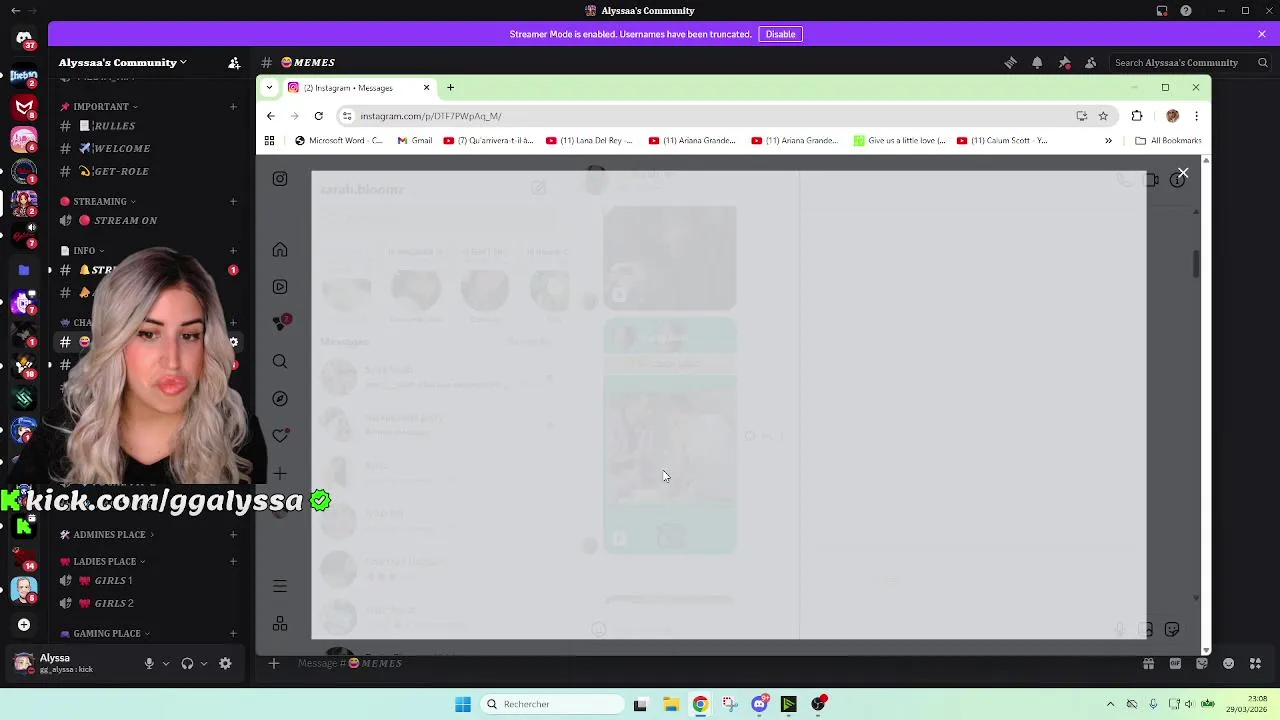This screenshot has height=720, width=1280.
Task: Create channel in STREAMING category
Action: 233,201
